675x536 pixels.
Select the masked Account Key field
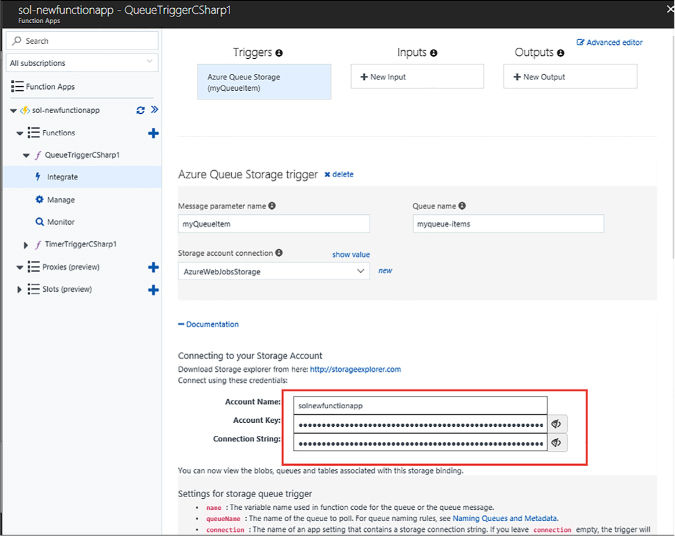tap(420, 424)
